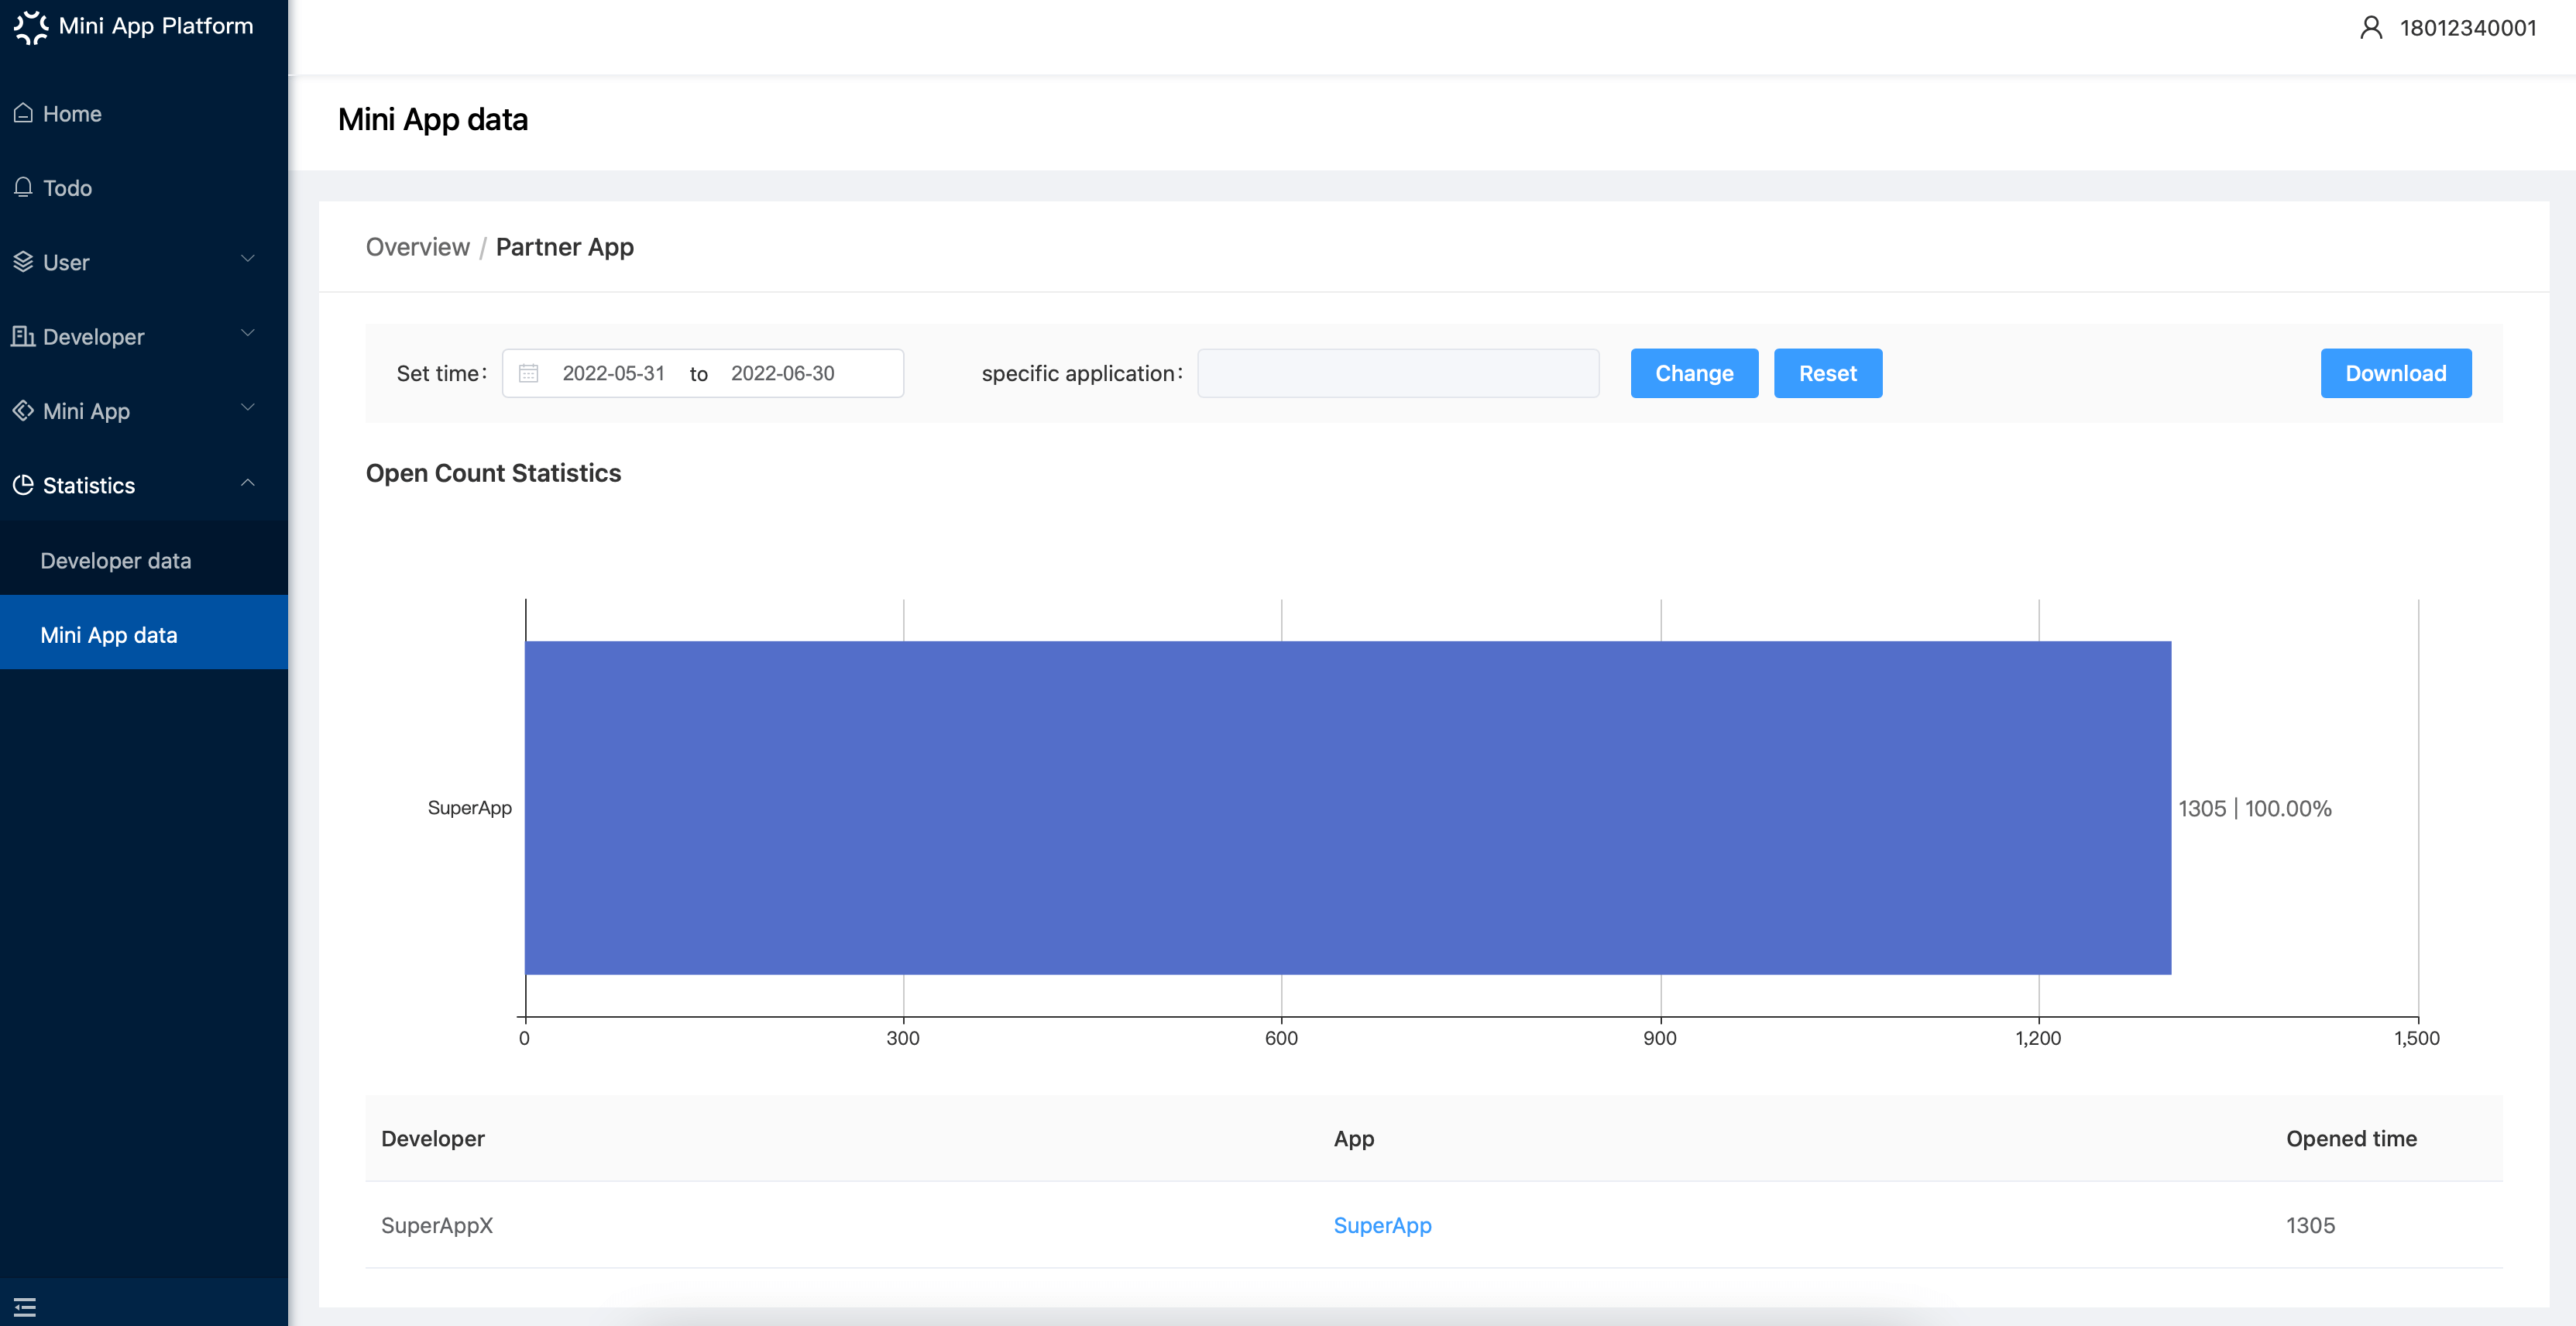Click account number 18012340001
The width and height of the screenshot is (2576, 1326).
coord(2468,28)
